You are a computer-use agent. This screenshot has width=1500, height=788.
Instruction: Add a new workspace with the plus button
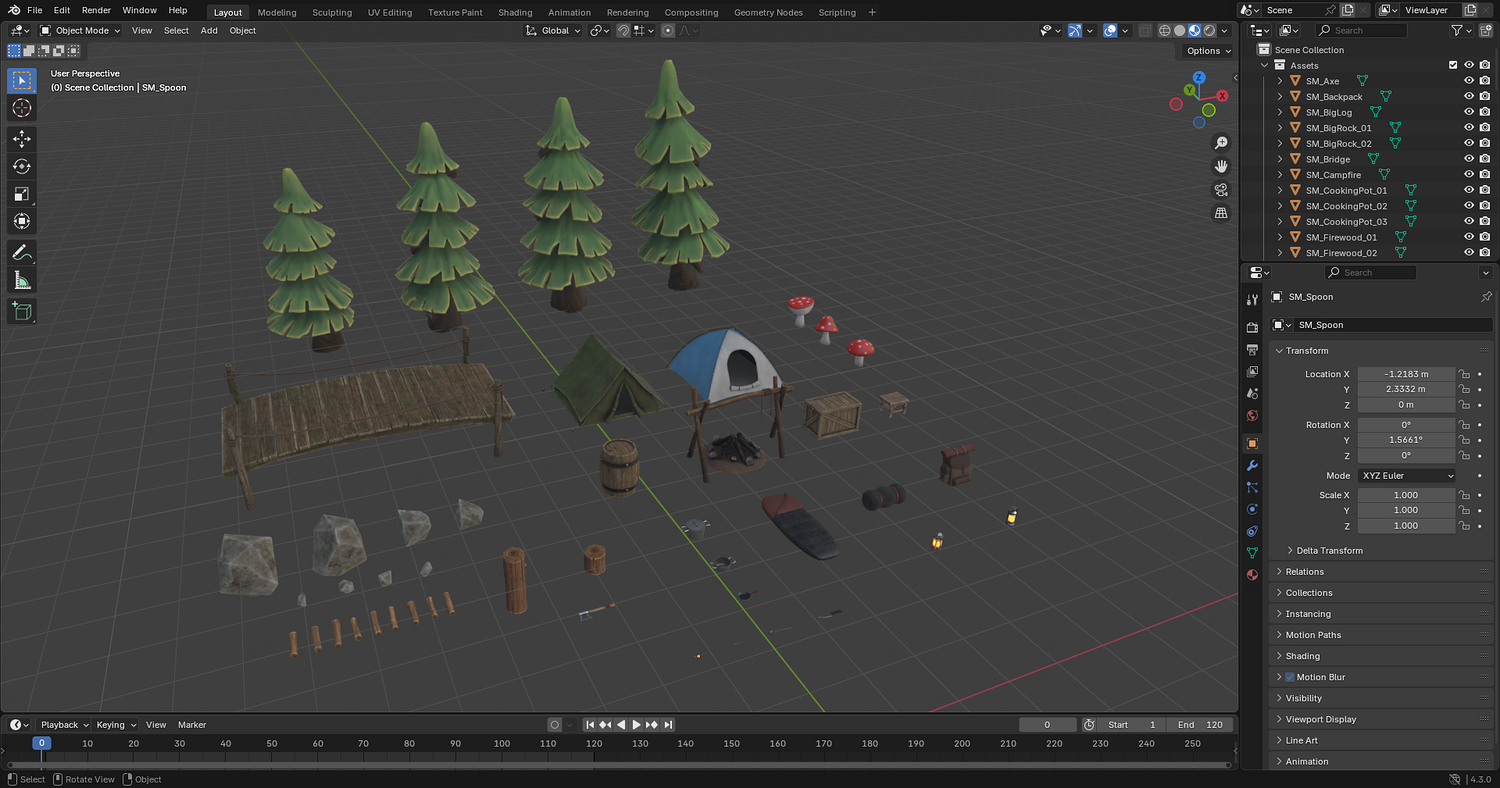(872, 12)
